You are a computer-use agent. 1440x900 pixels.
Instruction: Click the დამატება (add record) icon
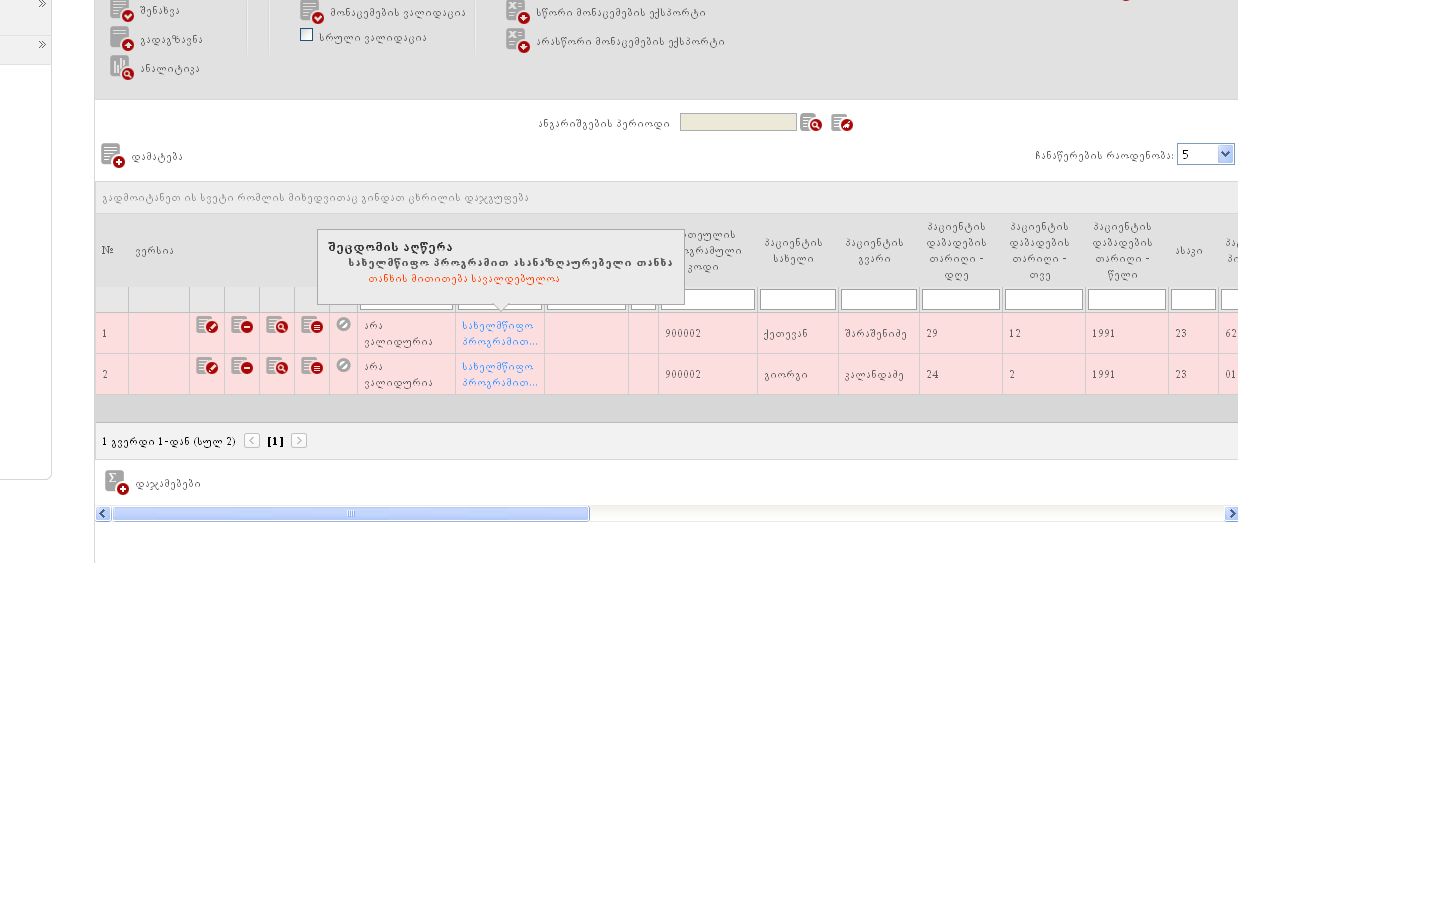click(112, 156)
